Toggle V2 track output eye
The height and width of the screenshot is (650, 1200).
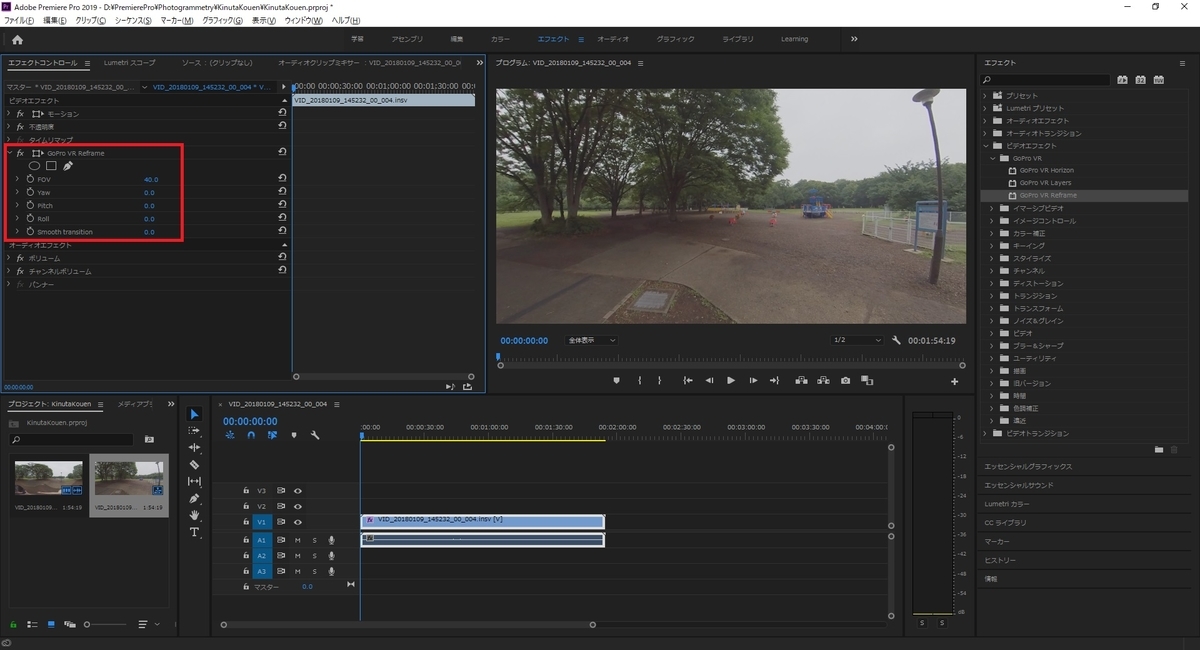(x=297, y=506)
